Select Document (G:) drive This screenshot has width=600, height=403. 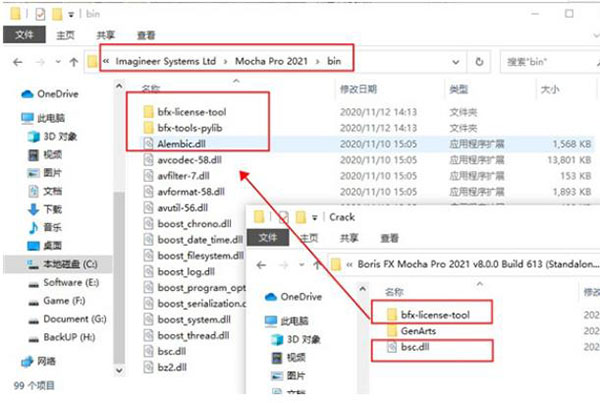tap(68, 319)
